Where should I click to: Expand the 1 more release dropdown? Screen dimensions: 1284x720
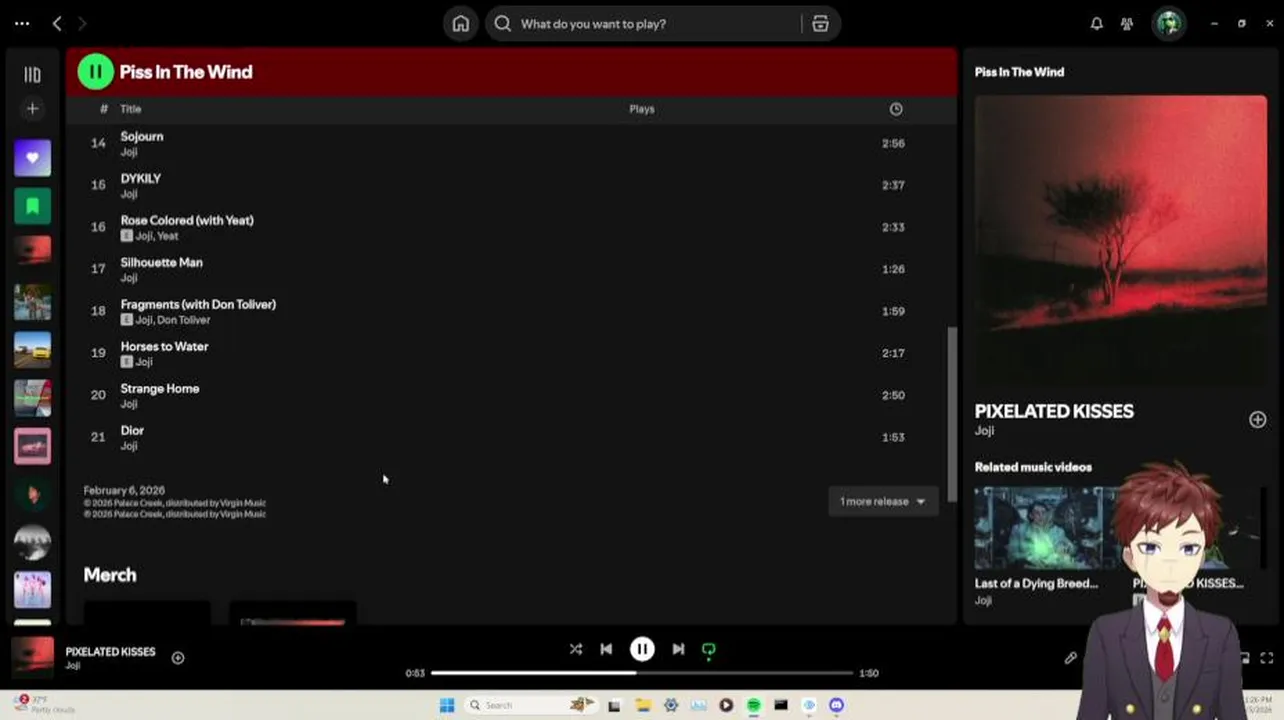point(883,501)
